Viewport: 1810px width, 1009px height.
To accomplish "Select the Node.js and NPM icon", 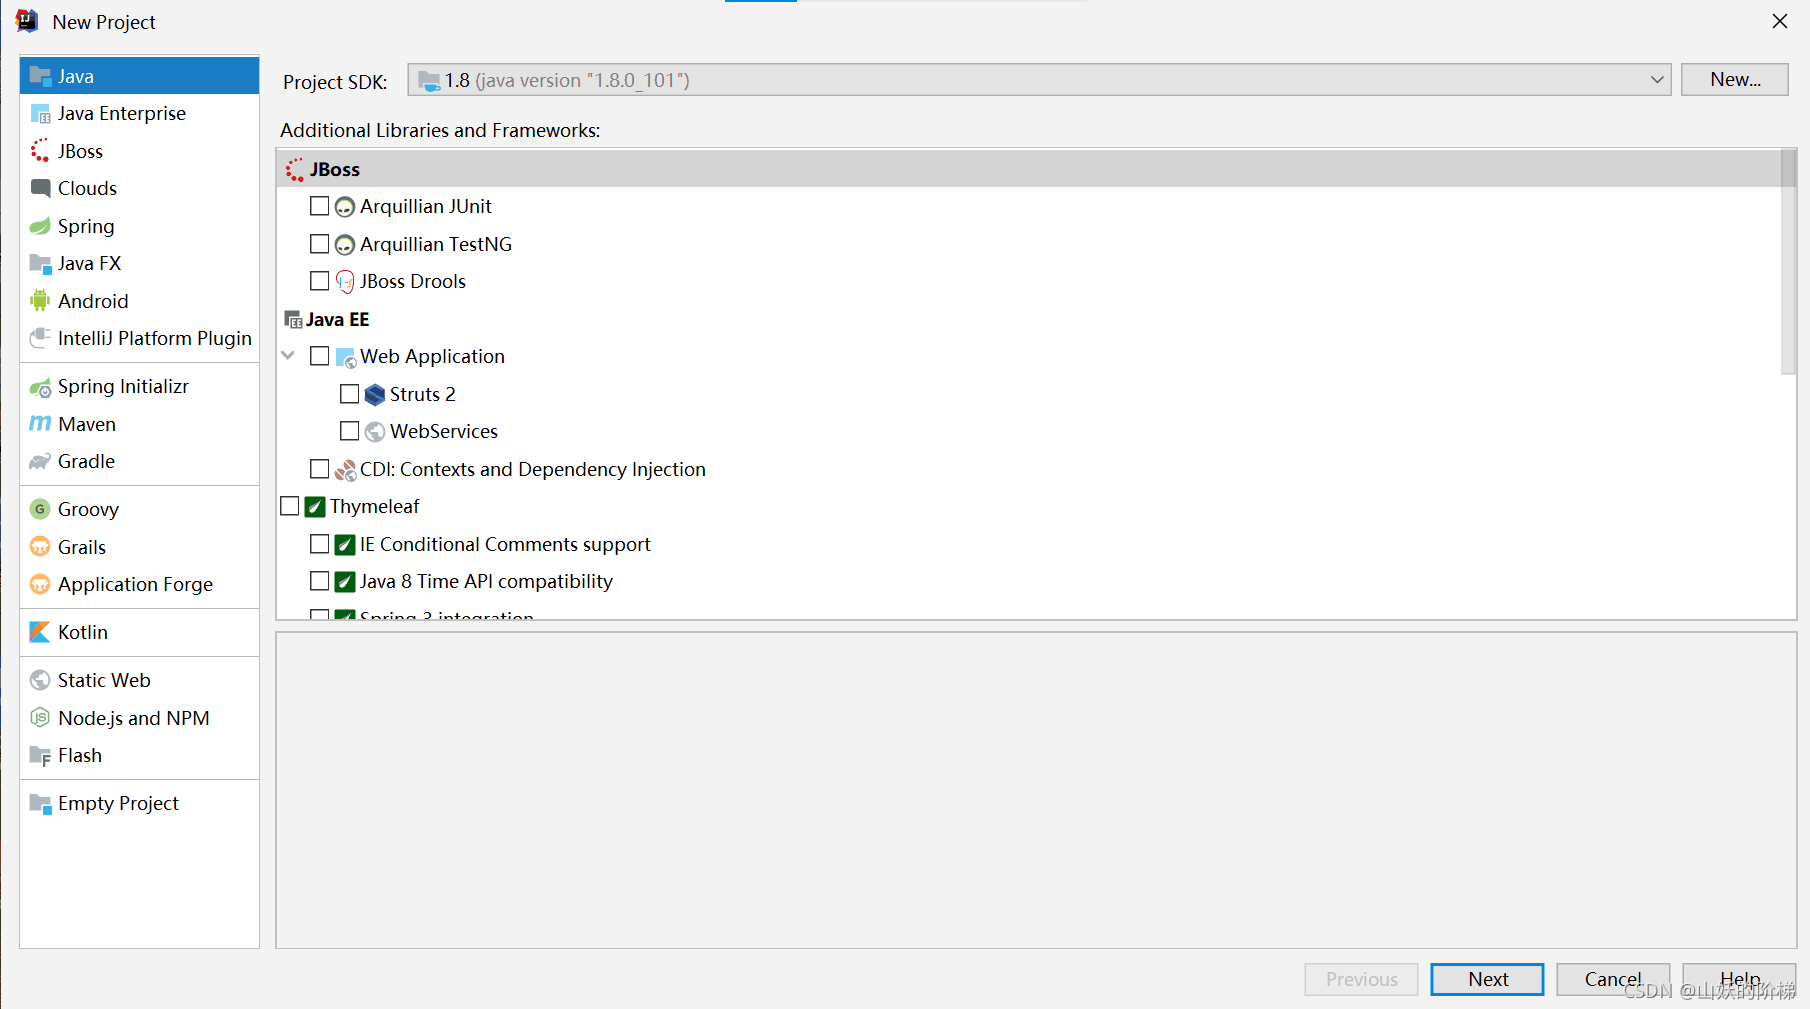I will pyautogui.click(x=40, y=718).
